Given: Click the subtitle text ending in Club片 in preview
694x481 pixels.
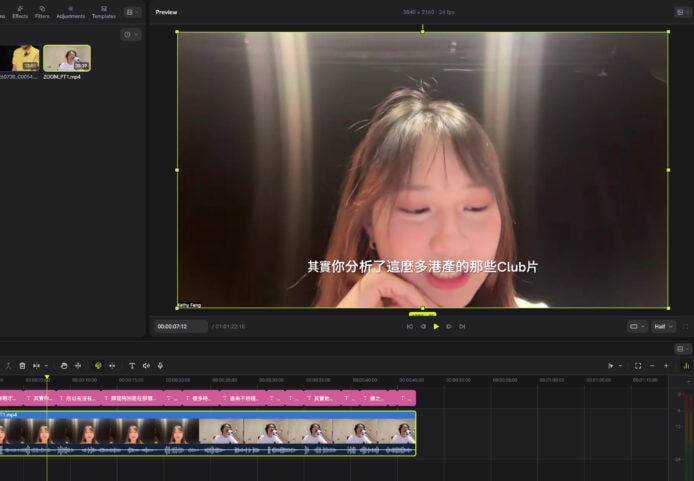Looking at the screenshot, I should (423, 267).
